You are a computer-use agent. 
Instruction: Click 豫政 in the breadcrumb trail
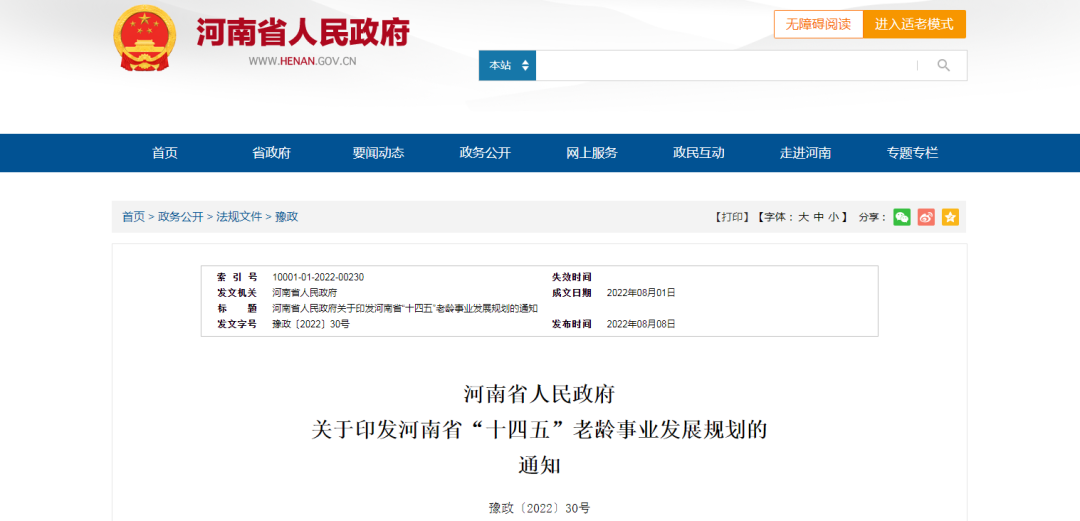point(287,217)
